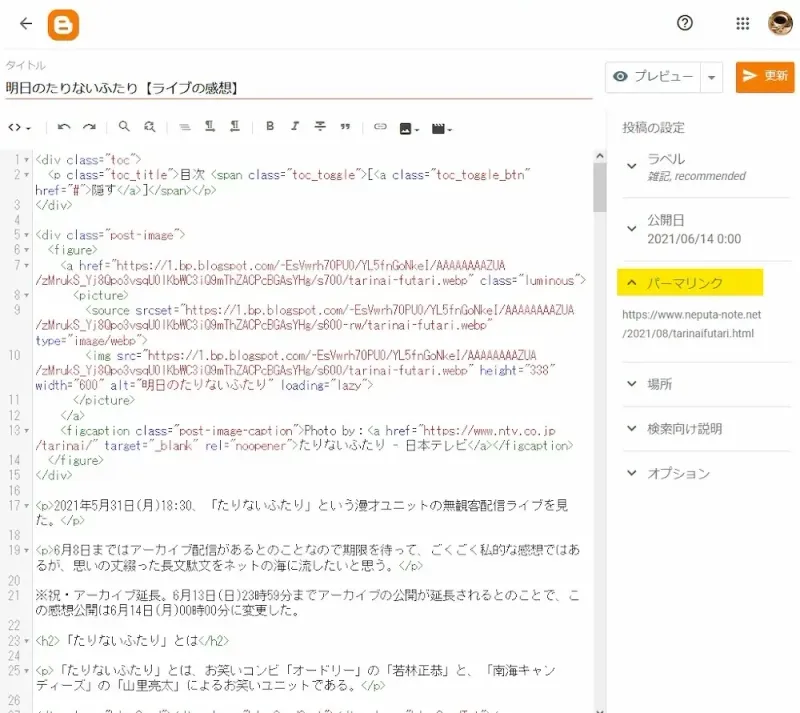Apply bold formatting

[x=270, y=127]
